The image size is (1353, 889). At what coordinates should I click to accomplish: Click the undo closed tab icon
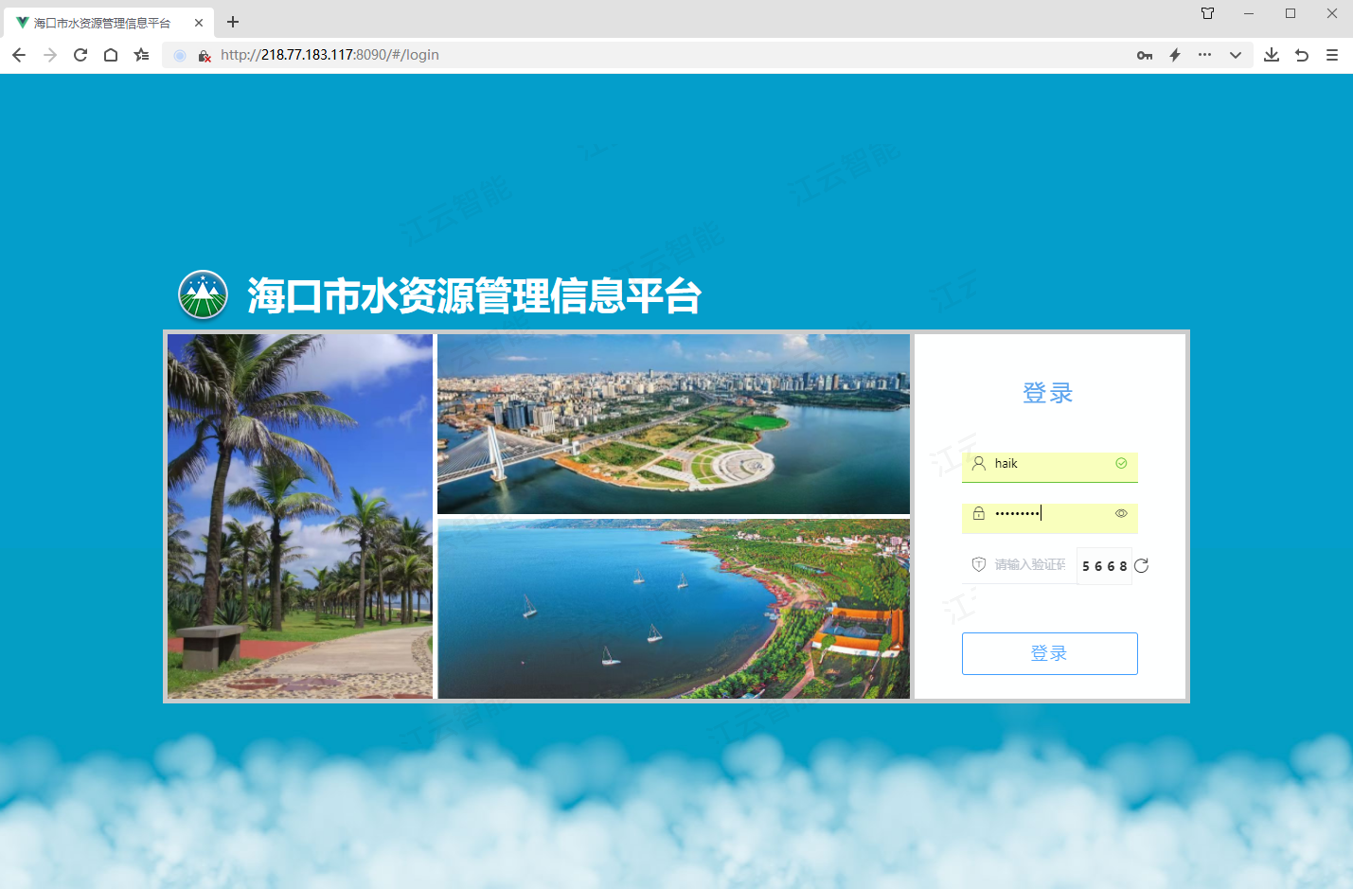click(x=1302, y=55)
